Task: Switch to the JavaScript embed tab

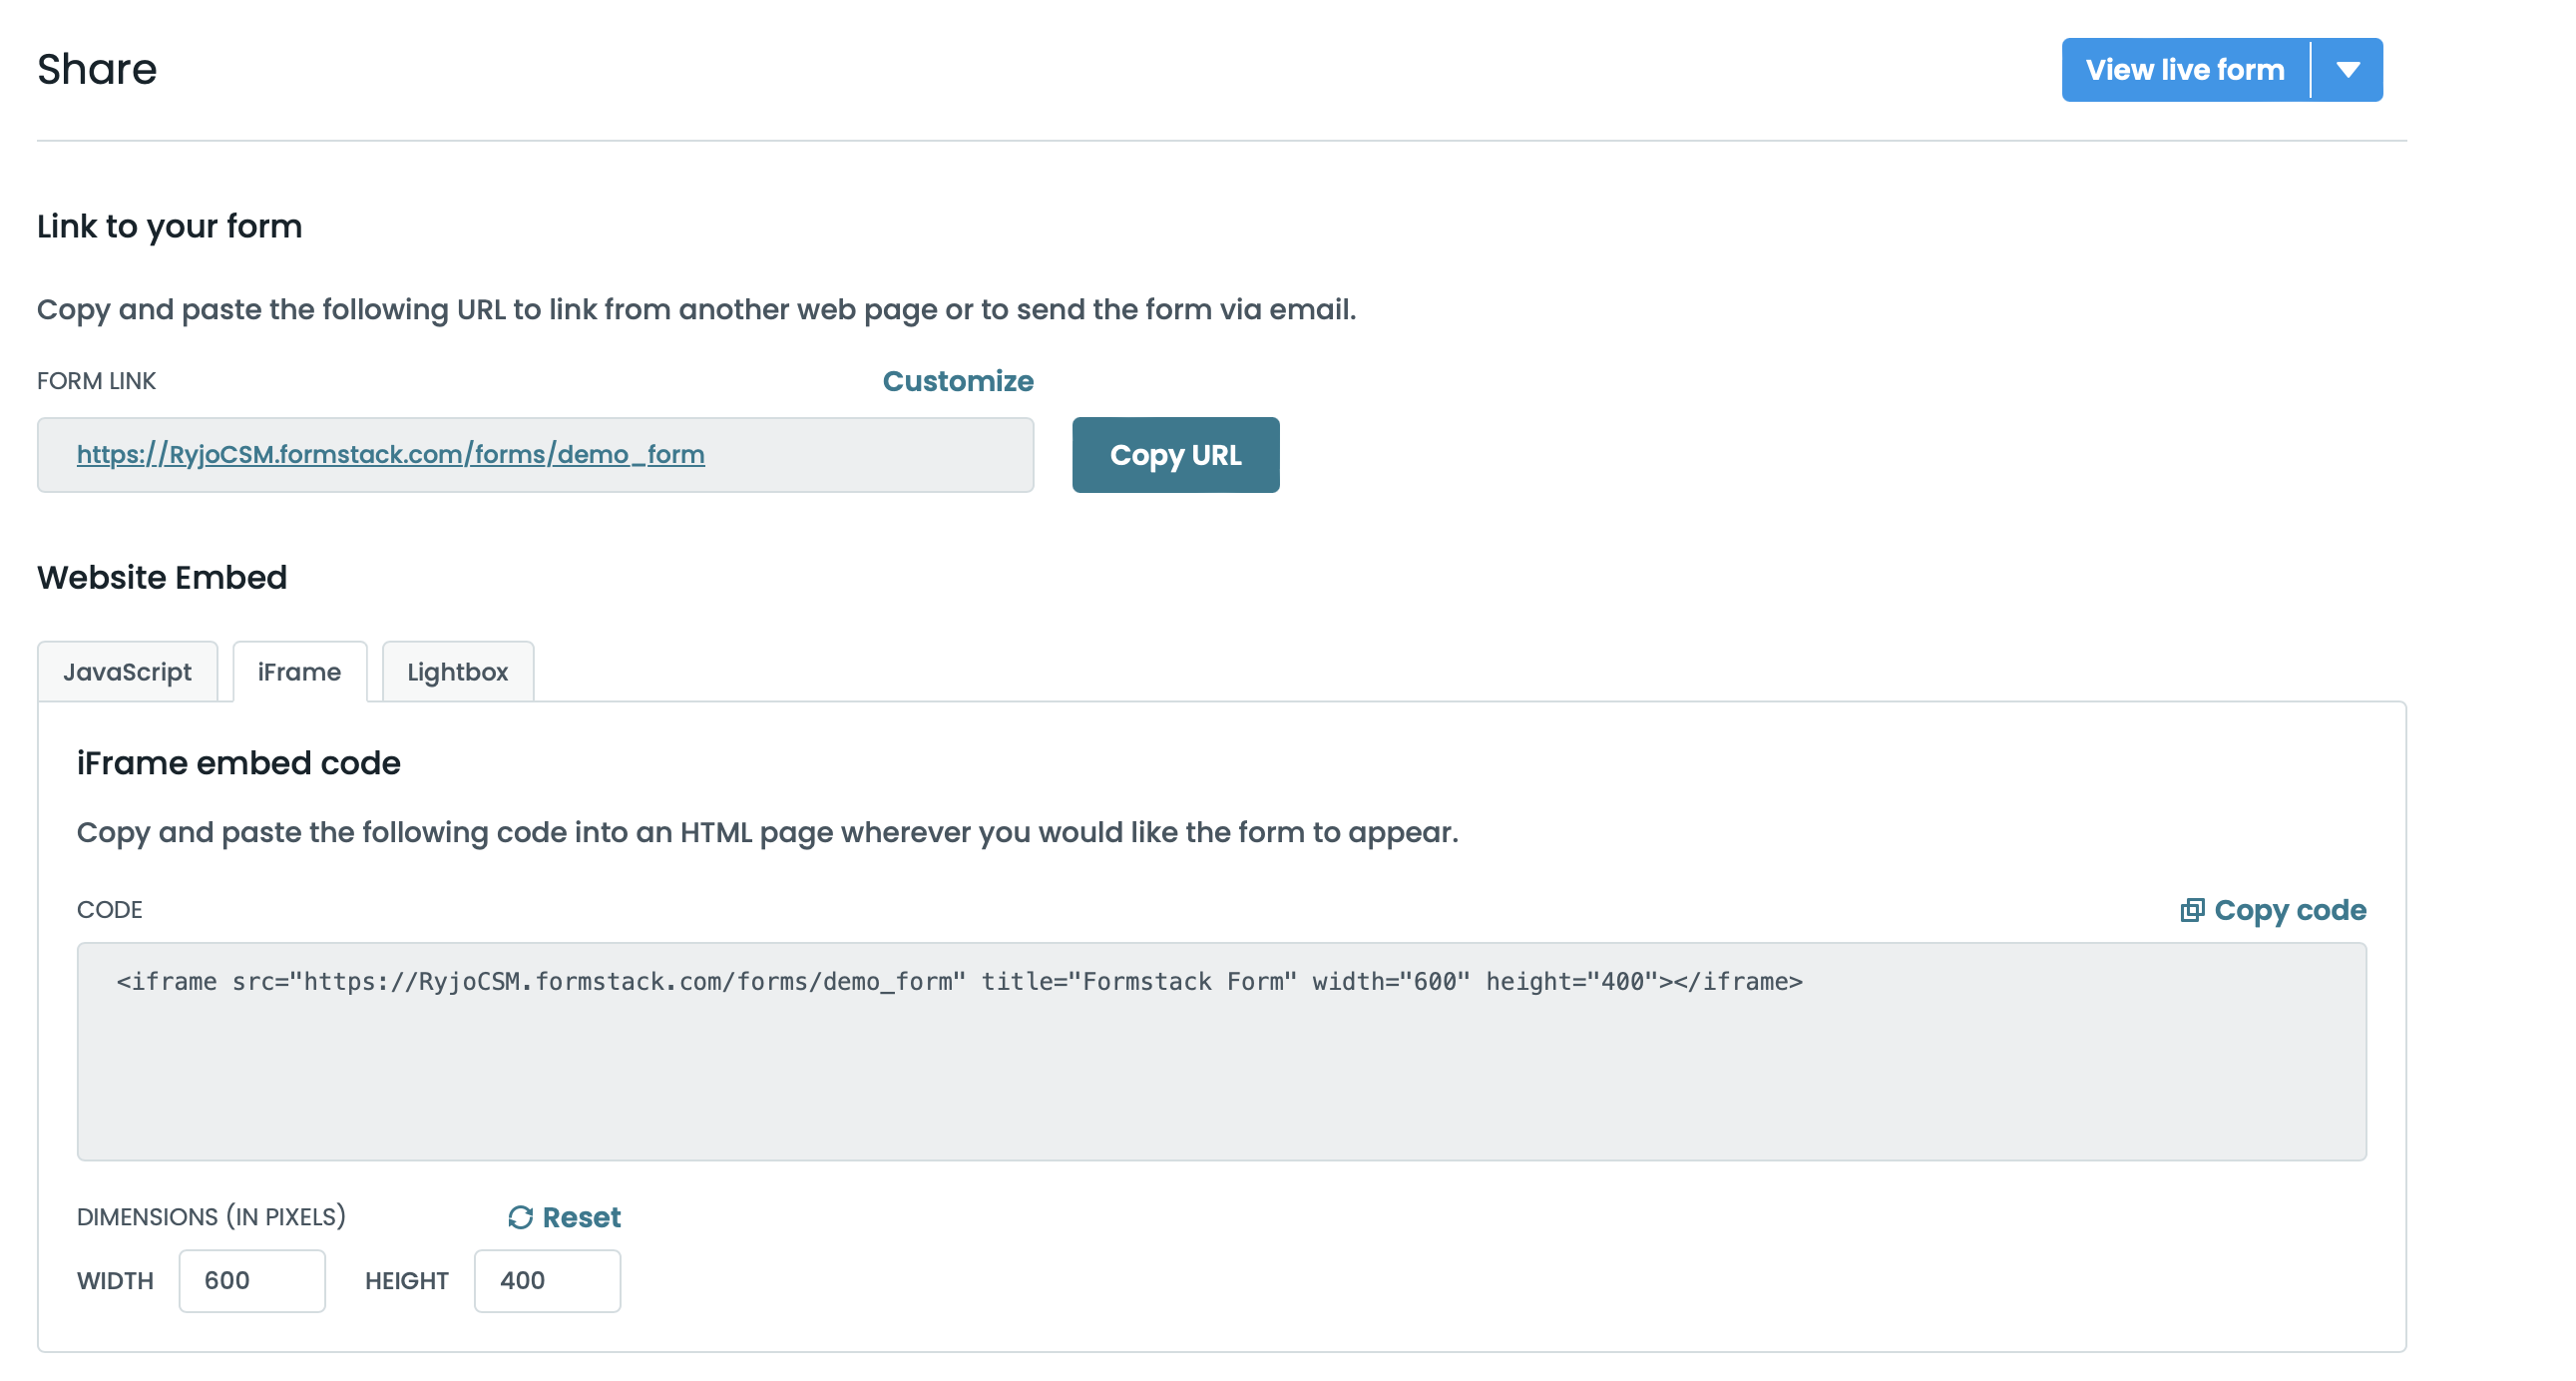Action: (x=127, y=671)
